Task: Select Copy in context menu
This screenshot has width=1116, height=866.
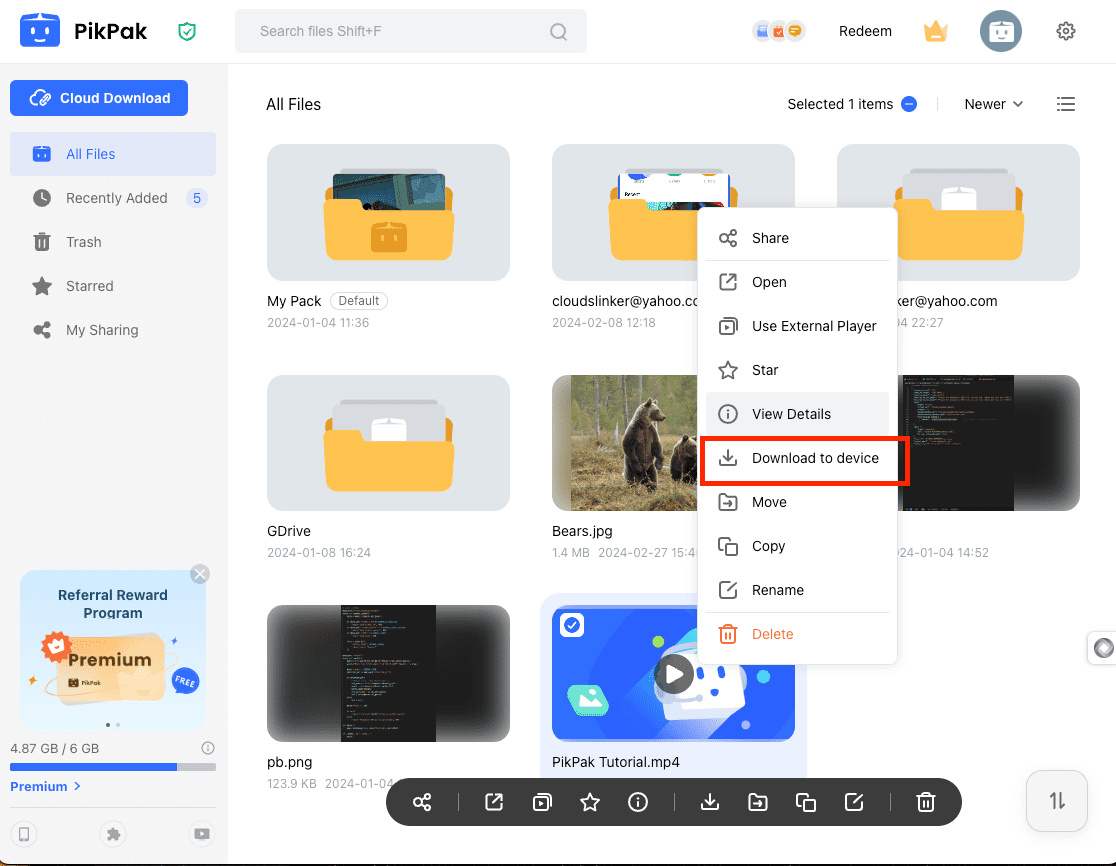Action: coord(797,546)
